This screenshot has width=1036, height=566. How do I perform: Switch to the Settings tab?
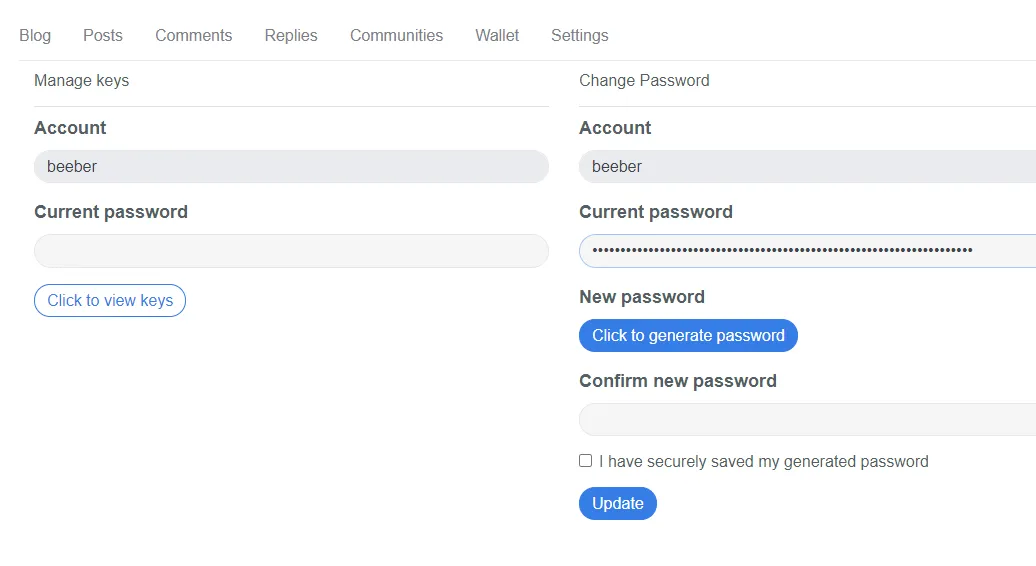(579, 35)
